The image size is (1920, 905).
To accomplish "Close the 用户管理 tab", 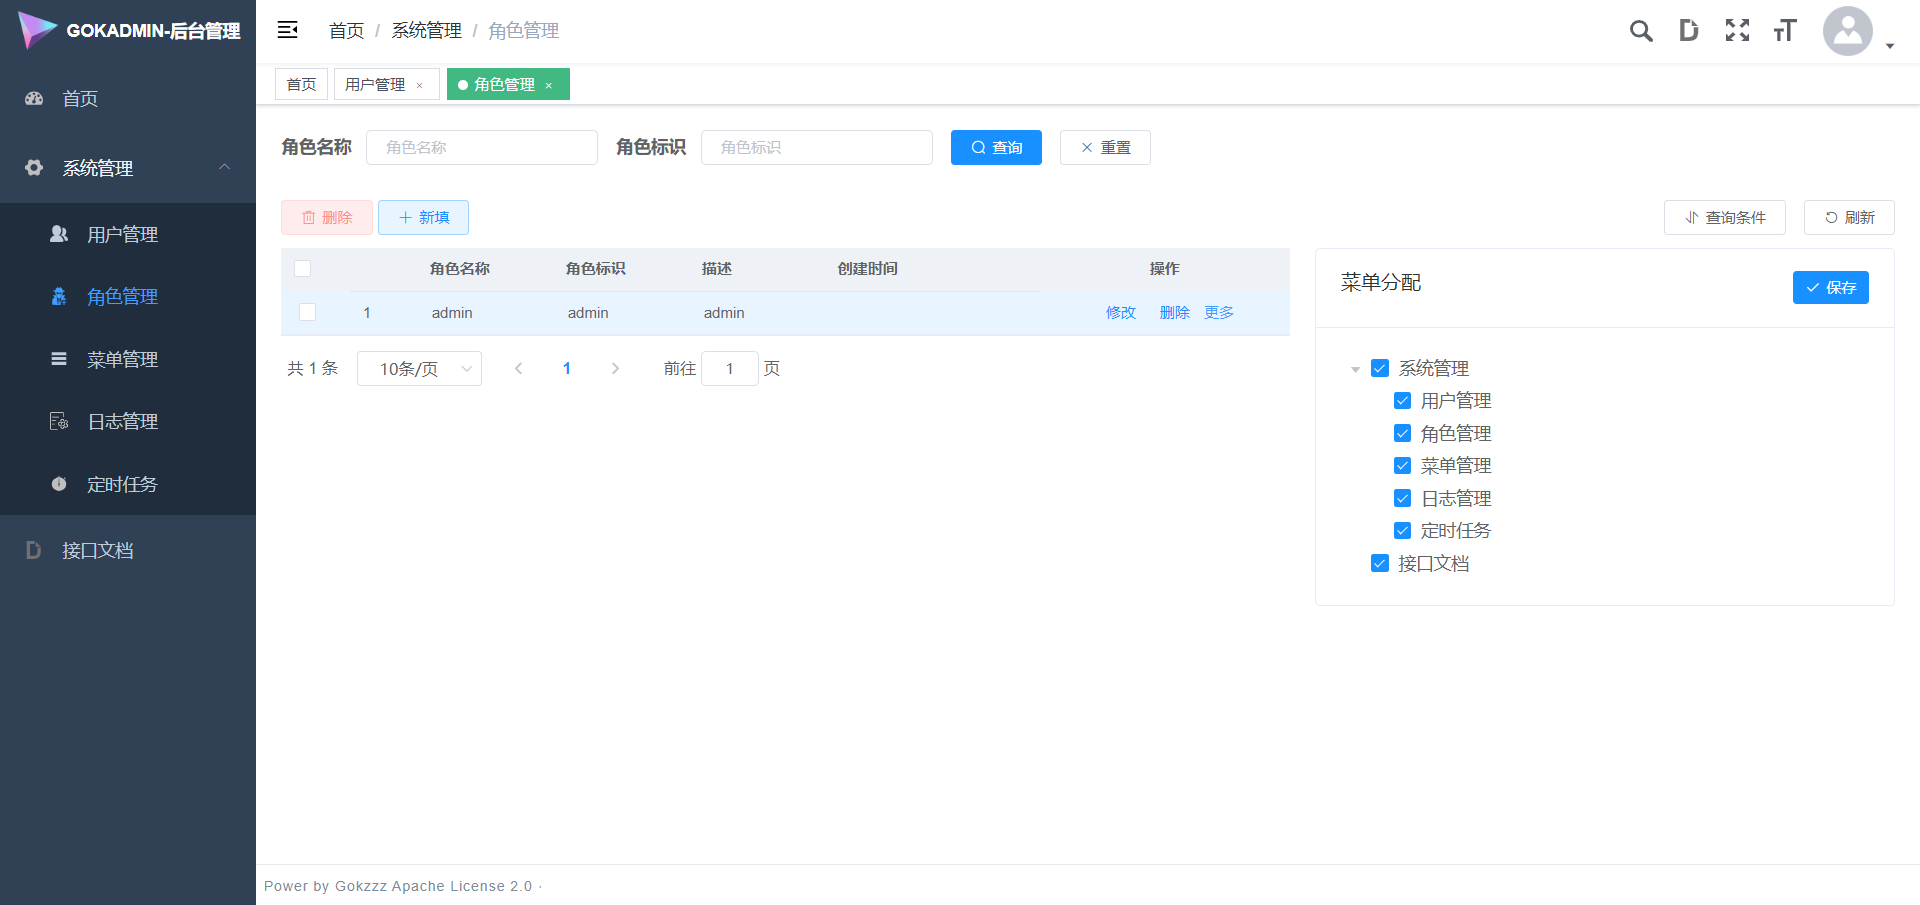I will coord(420,86).
